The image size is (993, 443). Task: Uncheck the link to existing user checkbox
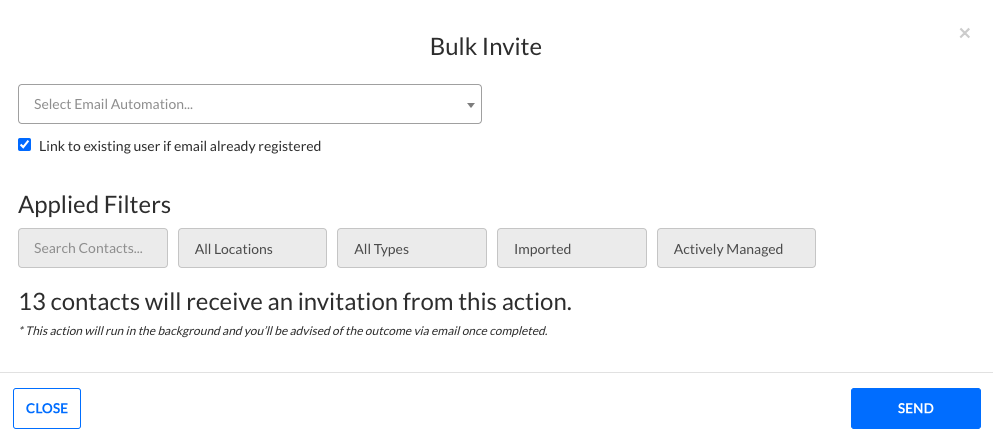coord(25,146)
